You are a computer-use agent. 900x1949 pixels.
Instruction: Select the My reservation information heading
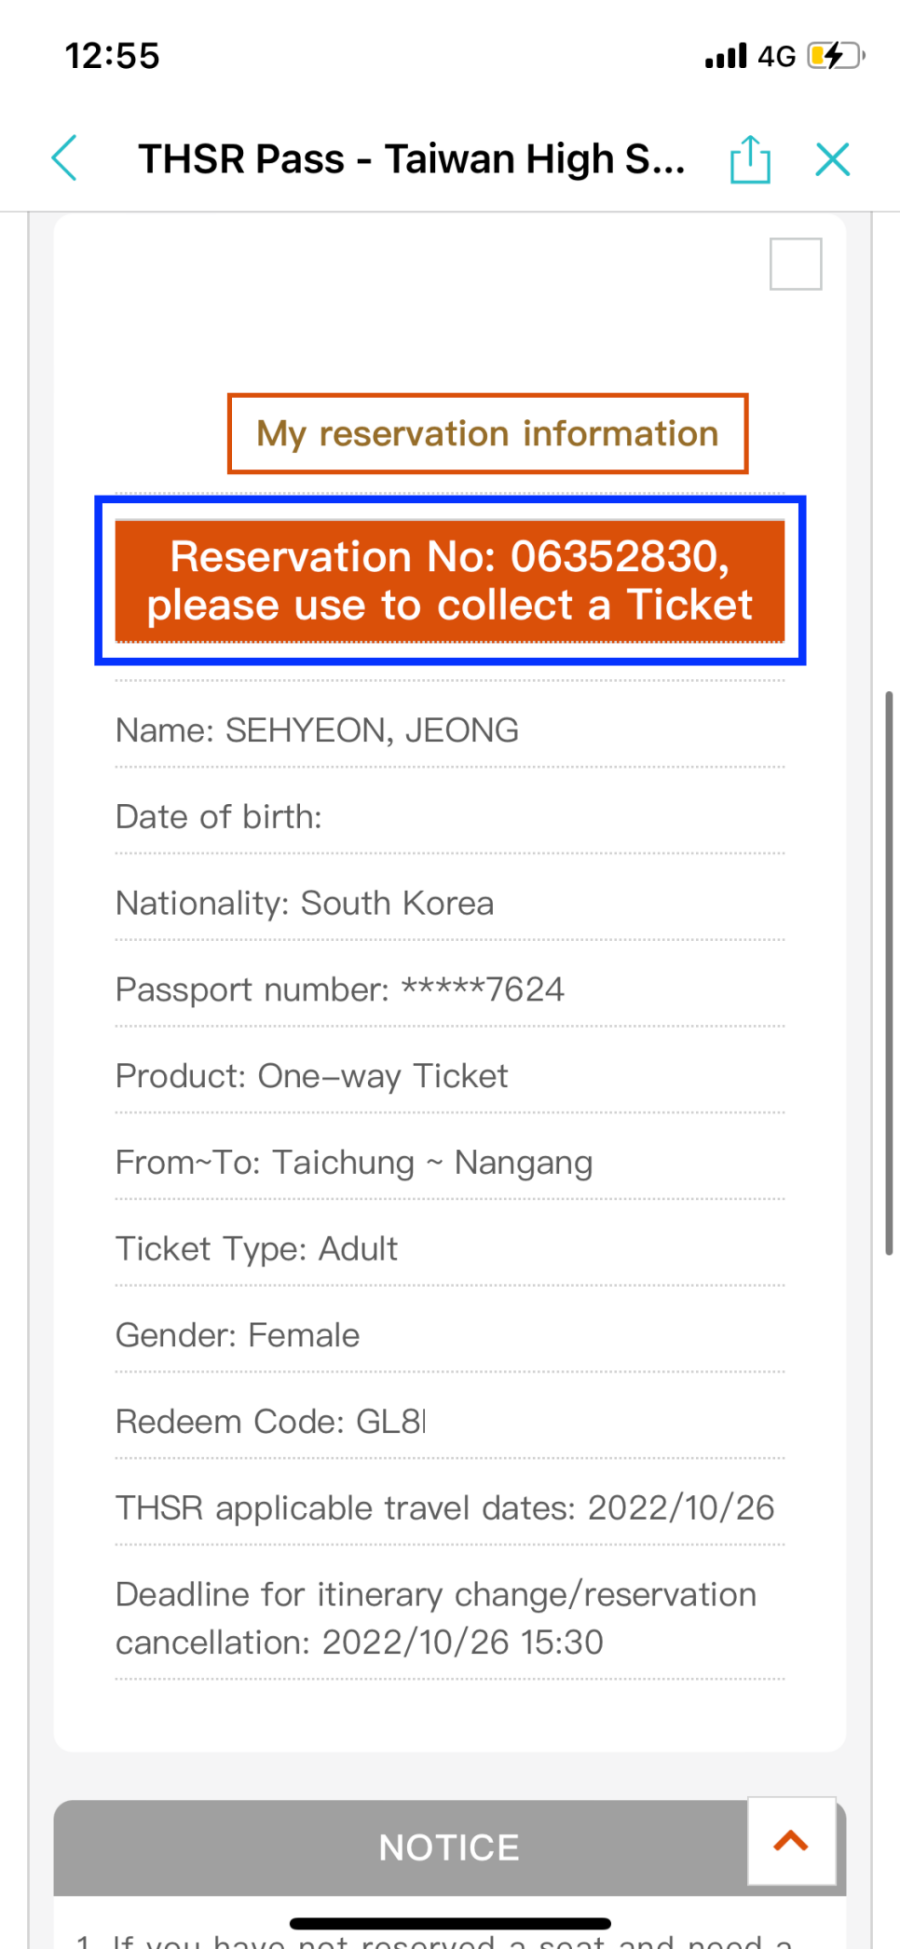pyautogui.click(x=488, y=434)
